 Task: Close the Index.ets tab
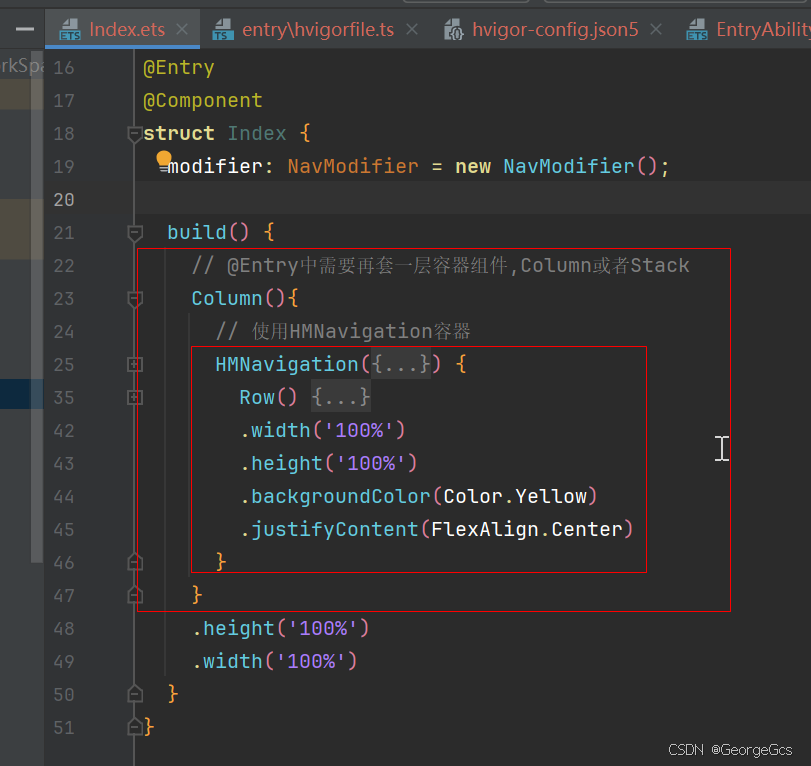[182, 29]
